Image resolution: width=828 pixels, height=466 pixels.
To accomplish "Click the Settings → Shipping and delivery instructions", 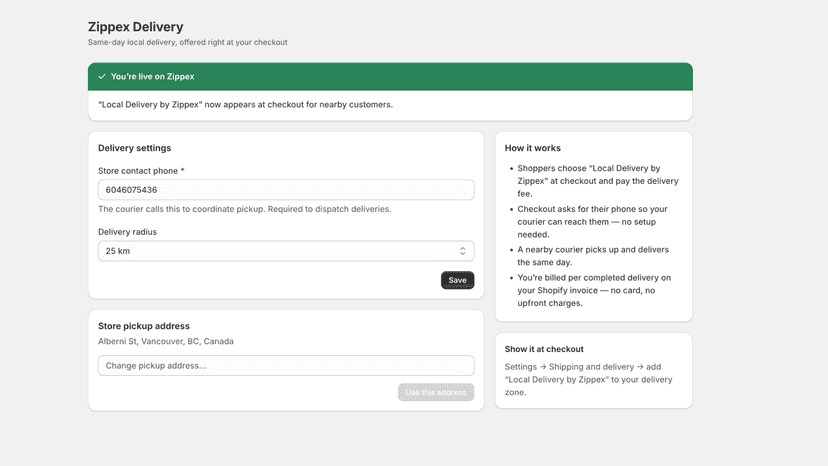I will [588, 379].
